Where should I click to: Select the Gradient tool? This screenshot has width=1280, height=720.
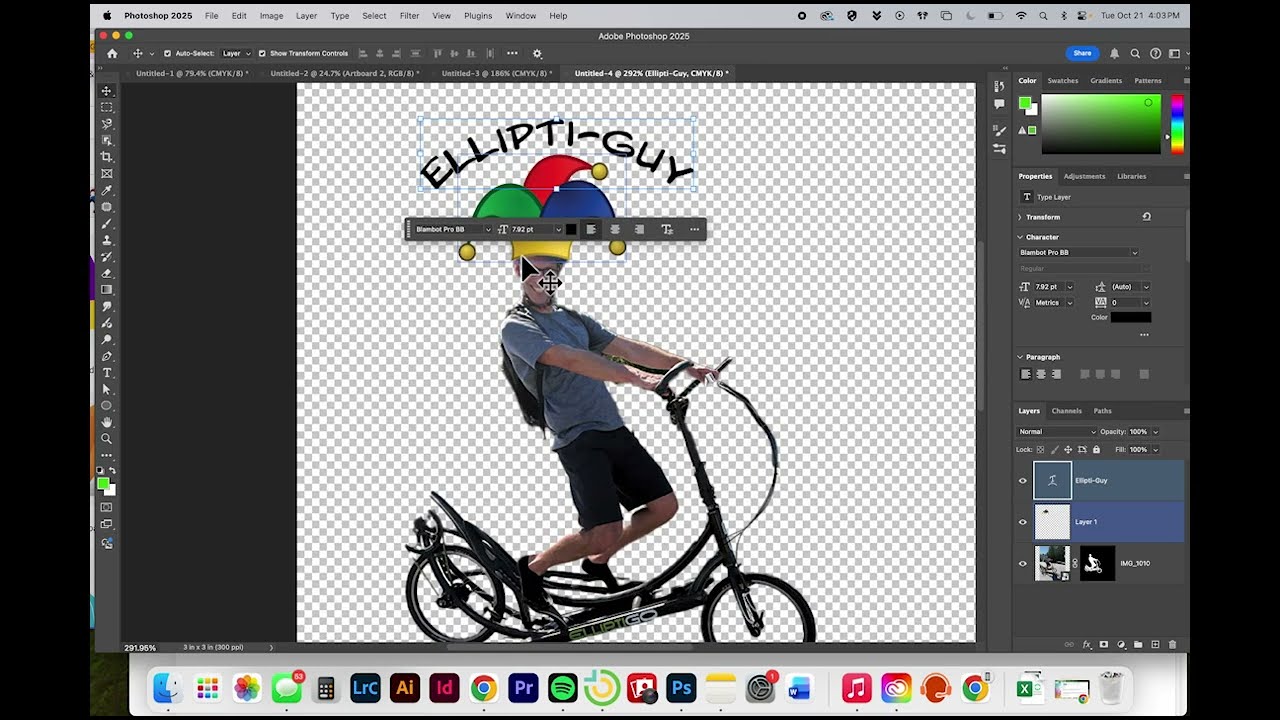click(106, 290)
